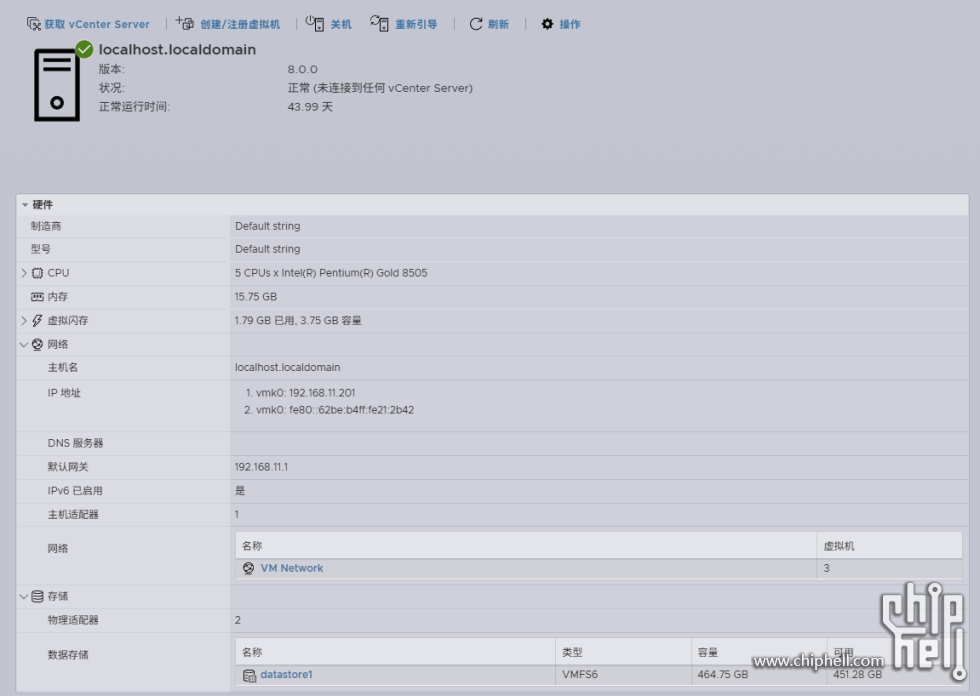Click the CPU value 5 CPUs x Intel(R) Pentium(R) Gold 8505
This screenshot has width=980, height=696.
tap(331, 273)
